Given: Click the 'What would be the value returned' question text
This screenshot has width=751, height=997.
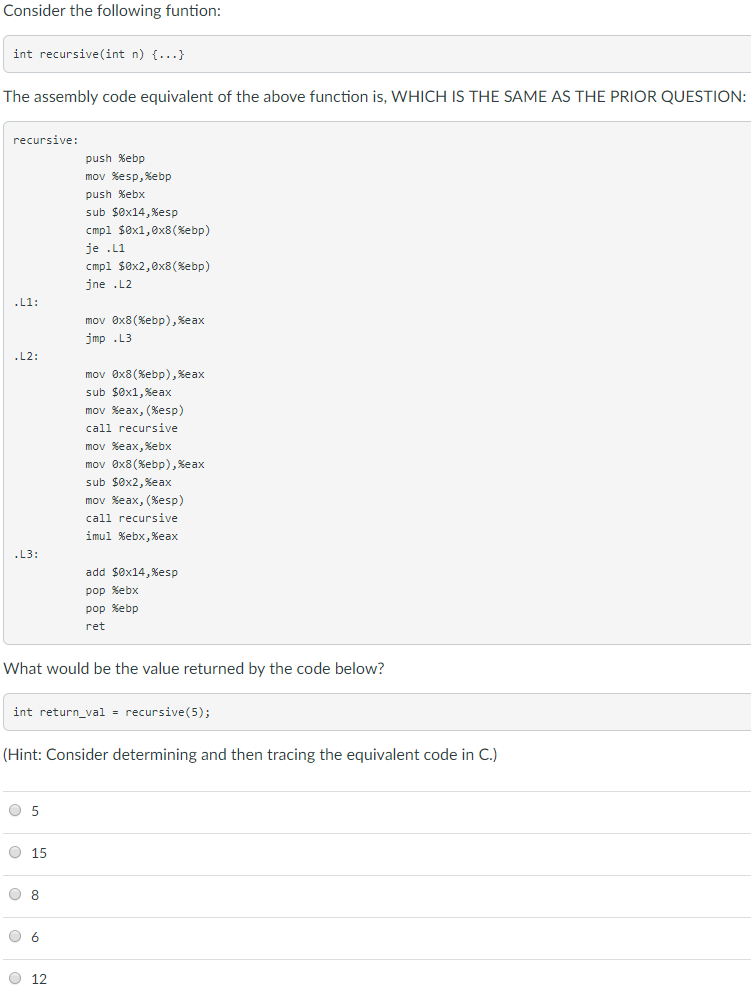Looking at the screenshot, I should (x=194, y=669).
